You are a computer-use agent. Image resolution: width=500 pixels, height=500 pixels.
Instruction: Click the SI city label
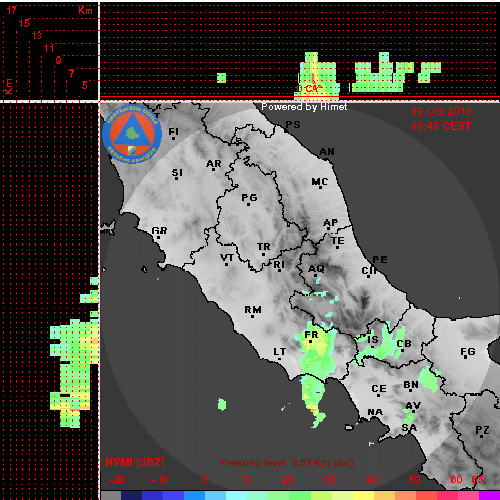click(x=177, y=173)
